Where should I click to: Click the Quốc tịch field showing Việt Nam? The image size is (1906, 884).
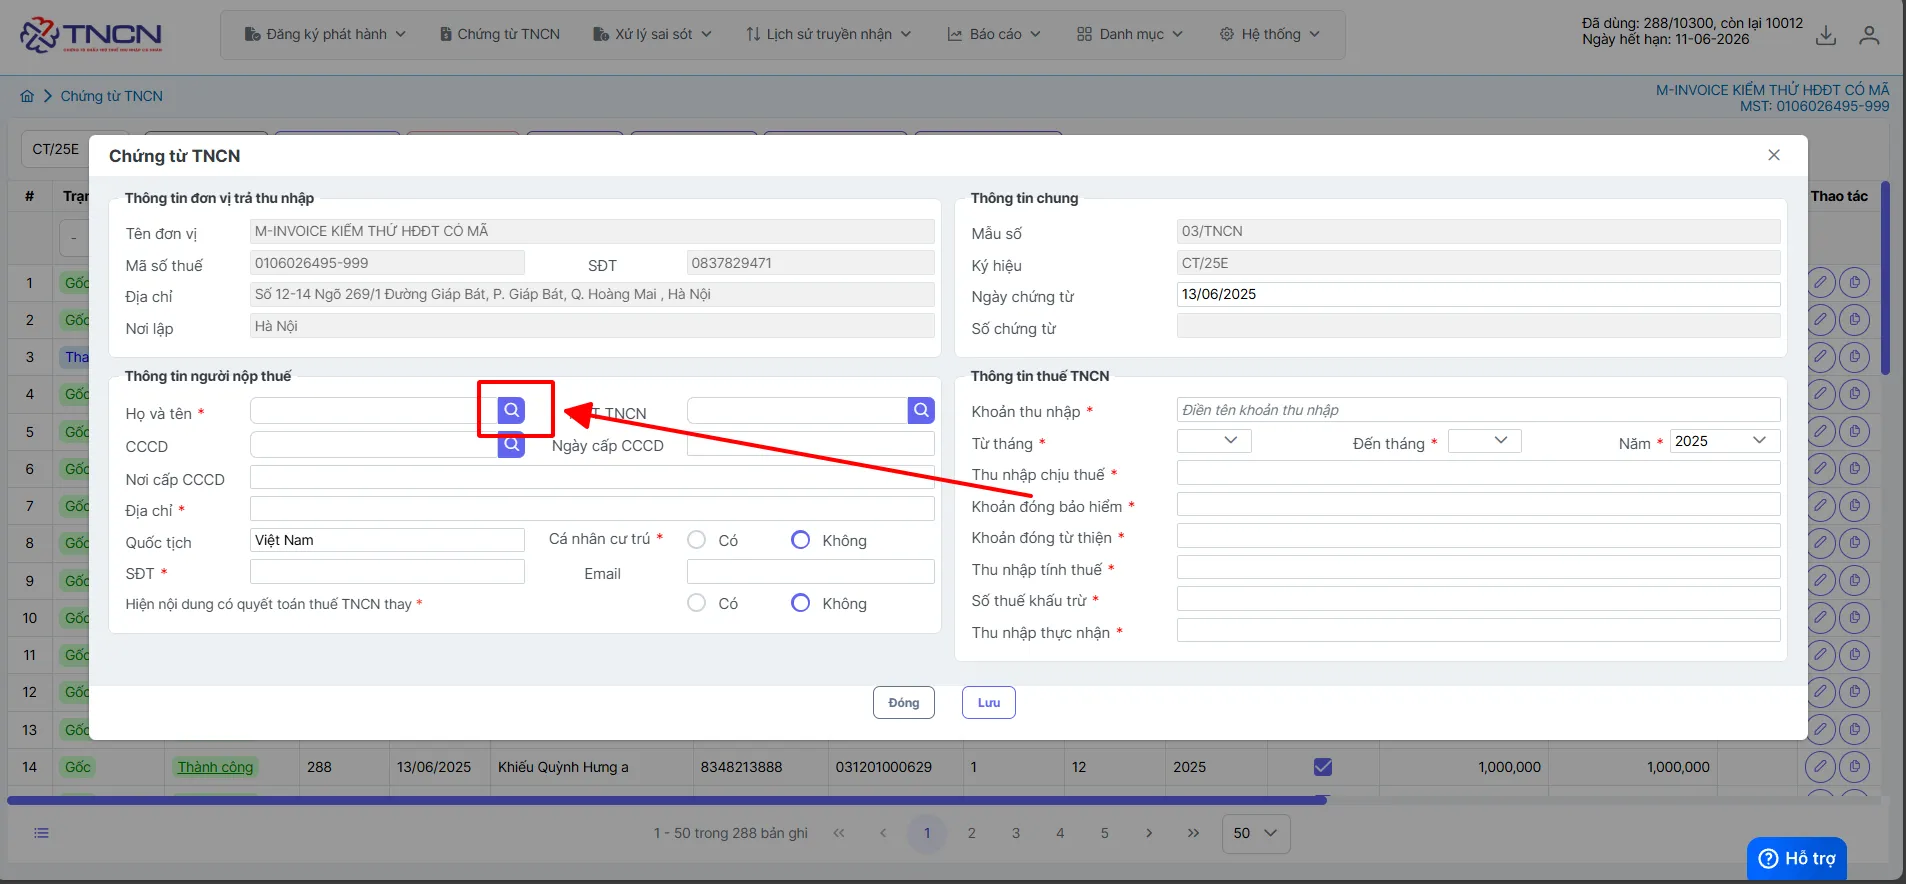387,540
